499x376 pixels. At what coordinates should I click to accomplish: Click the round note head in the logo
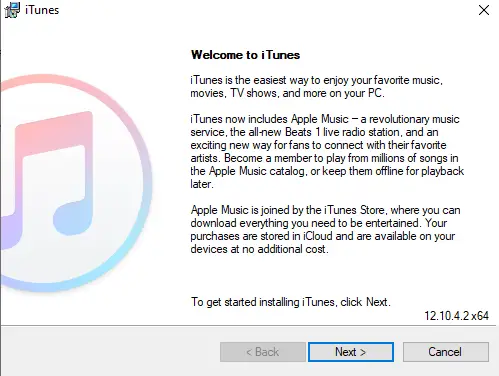pyautogui.click(x=72, y=217)
